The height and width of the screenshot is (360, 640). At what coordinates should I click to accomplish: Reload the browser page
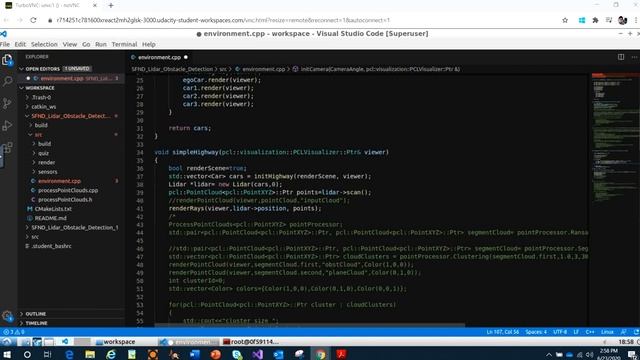(x=33, y=20)
